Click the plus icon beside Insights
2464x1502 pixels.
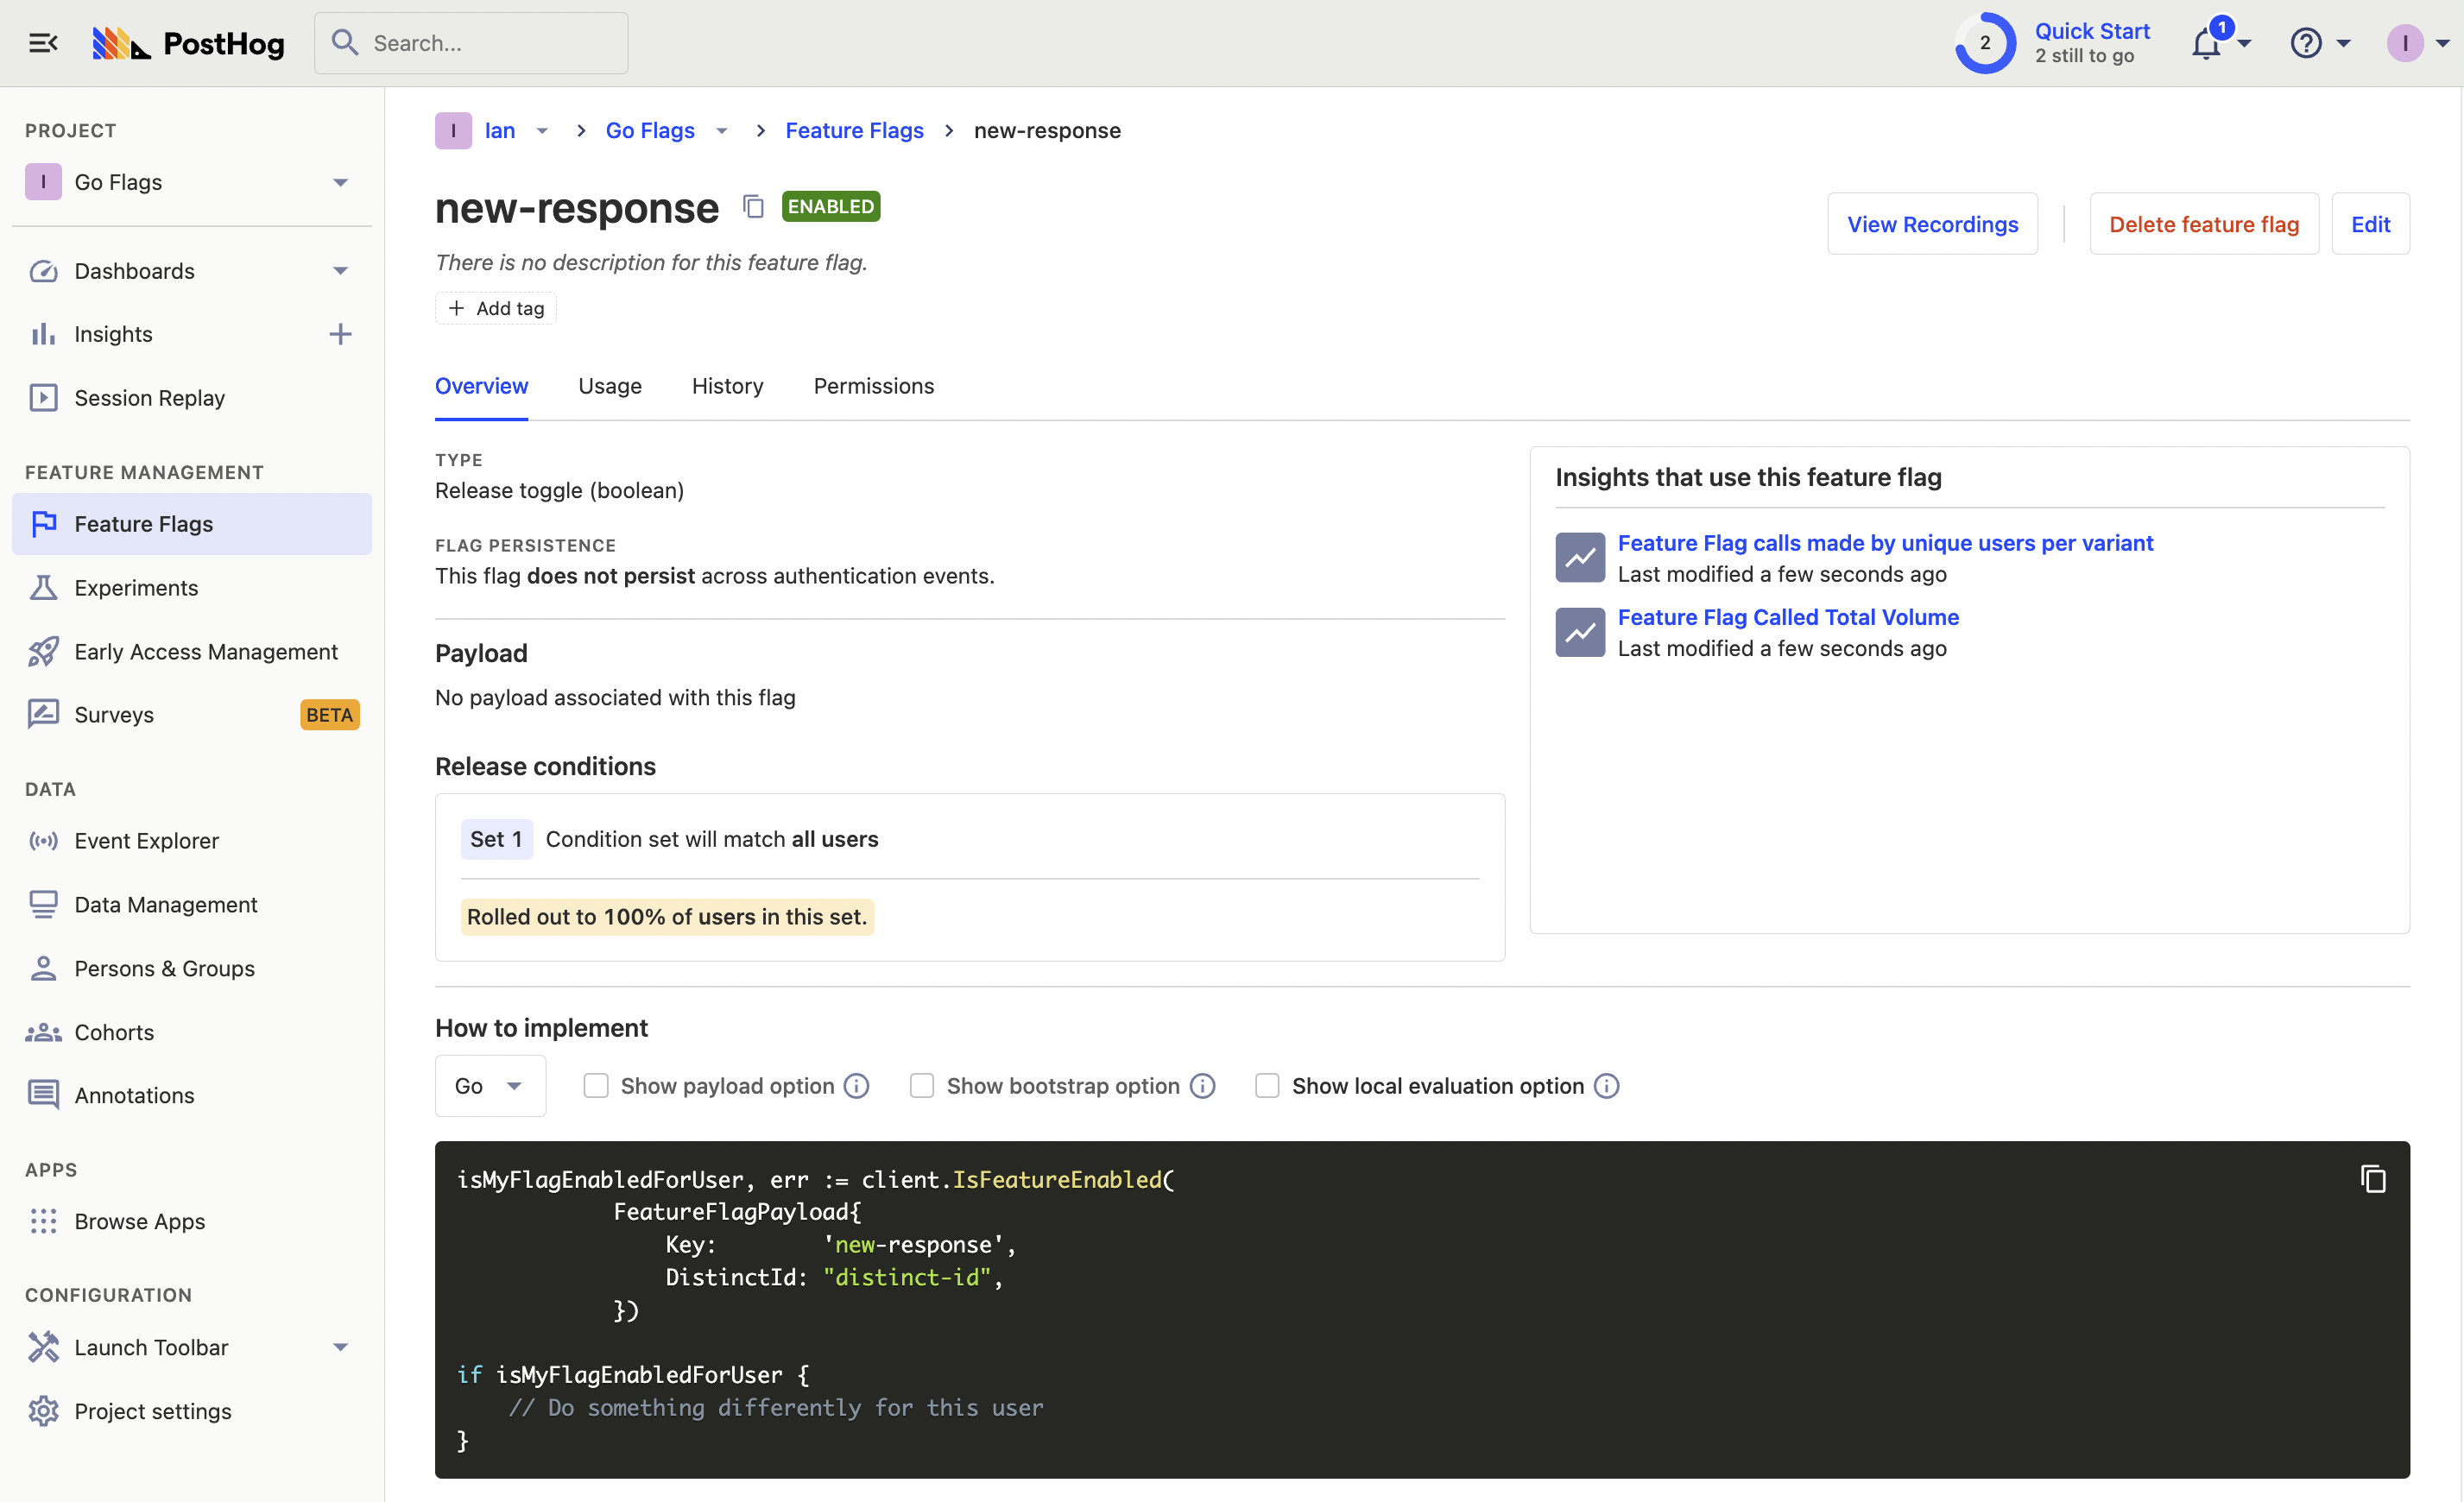coord(340,334)
